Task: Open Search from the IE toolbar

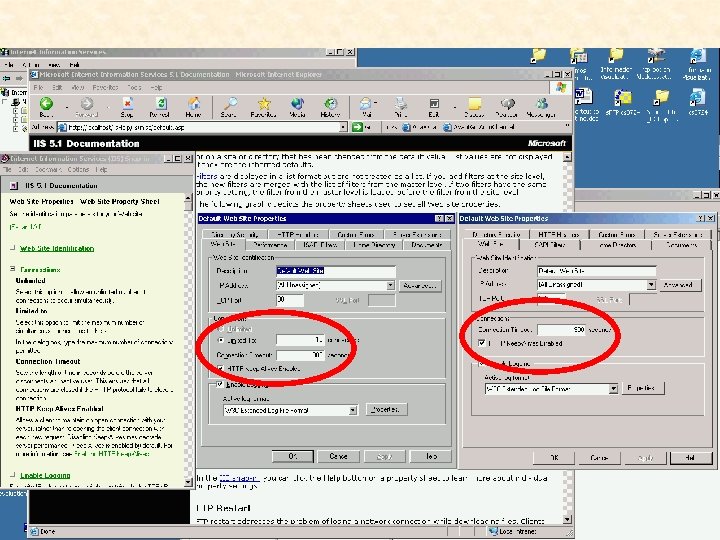Action: coord(229,107)
